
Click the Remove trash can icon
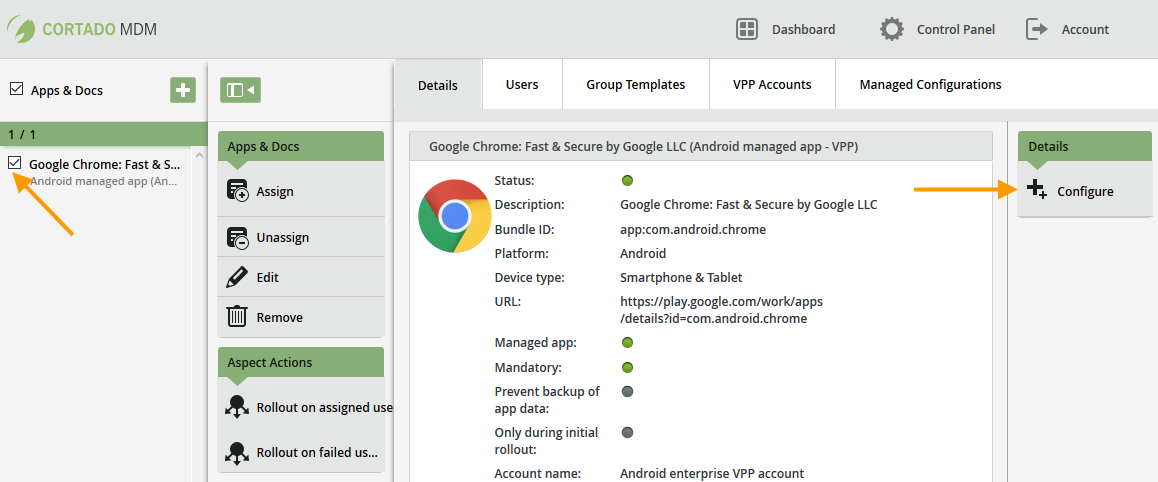point(236,317)
